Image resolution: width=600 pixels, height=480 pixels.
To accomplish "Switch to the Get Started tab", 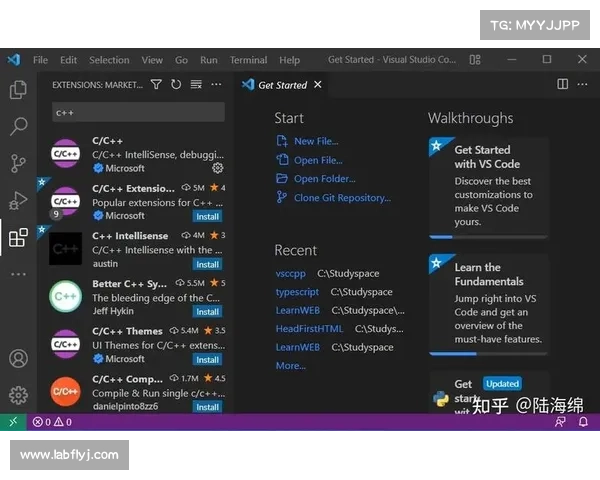I will (282, 85).
